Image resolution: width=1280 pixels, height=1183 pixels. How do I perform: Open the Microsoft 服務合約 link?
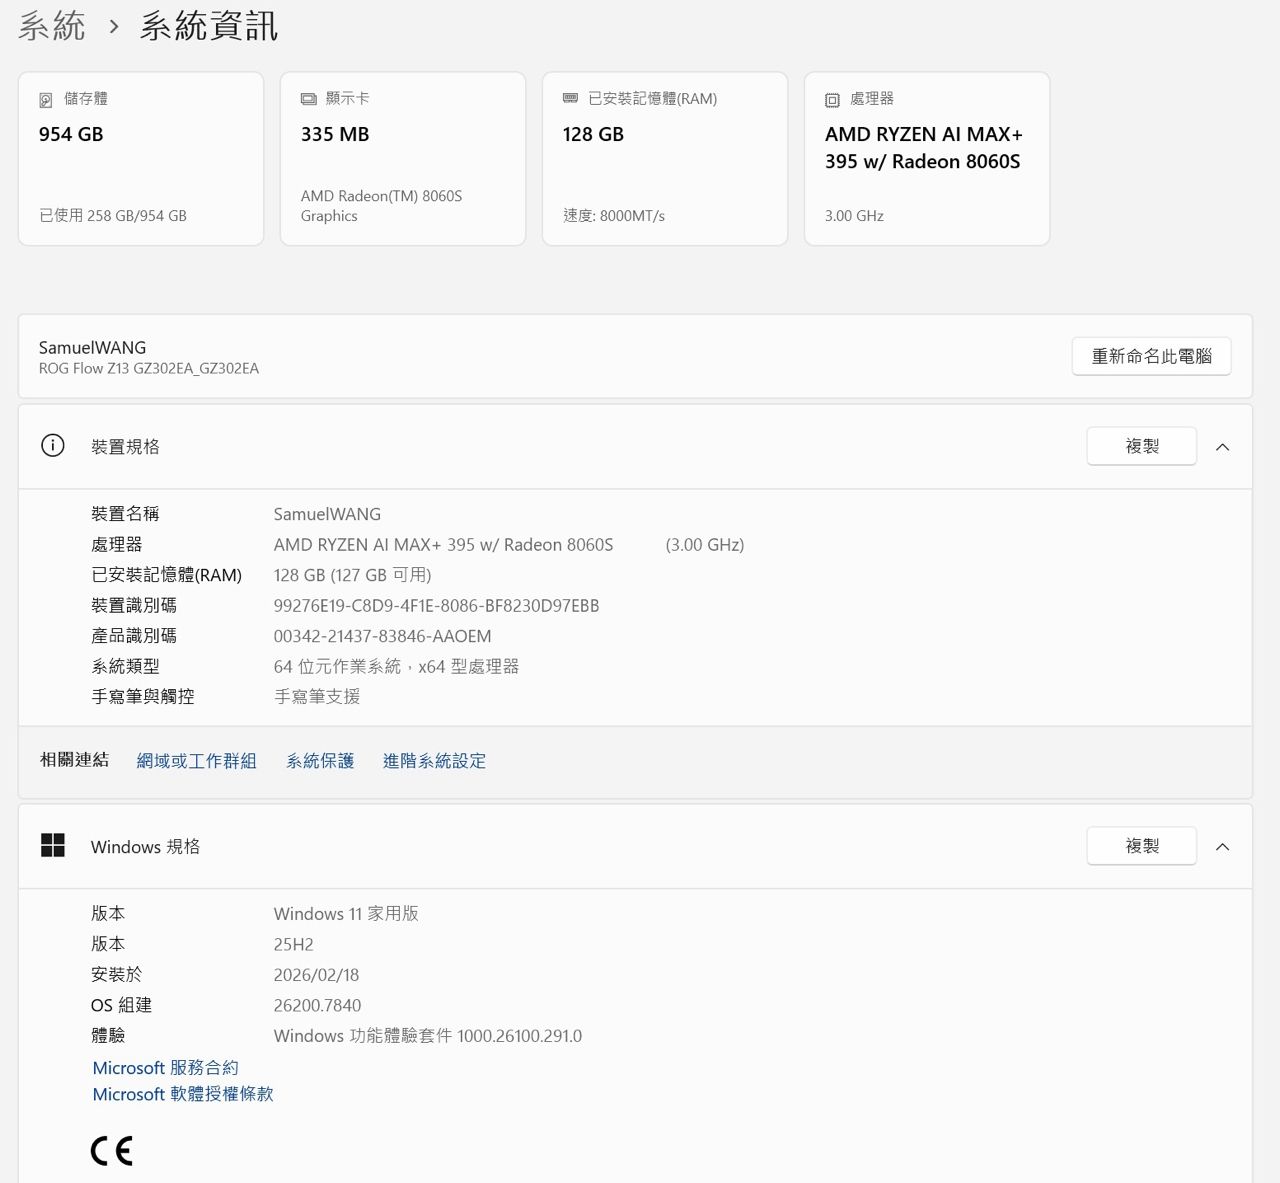166,1068
